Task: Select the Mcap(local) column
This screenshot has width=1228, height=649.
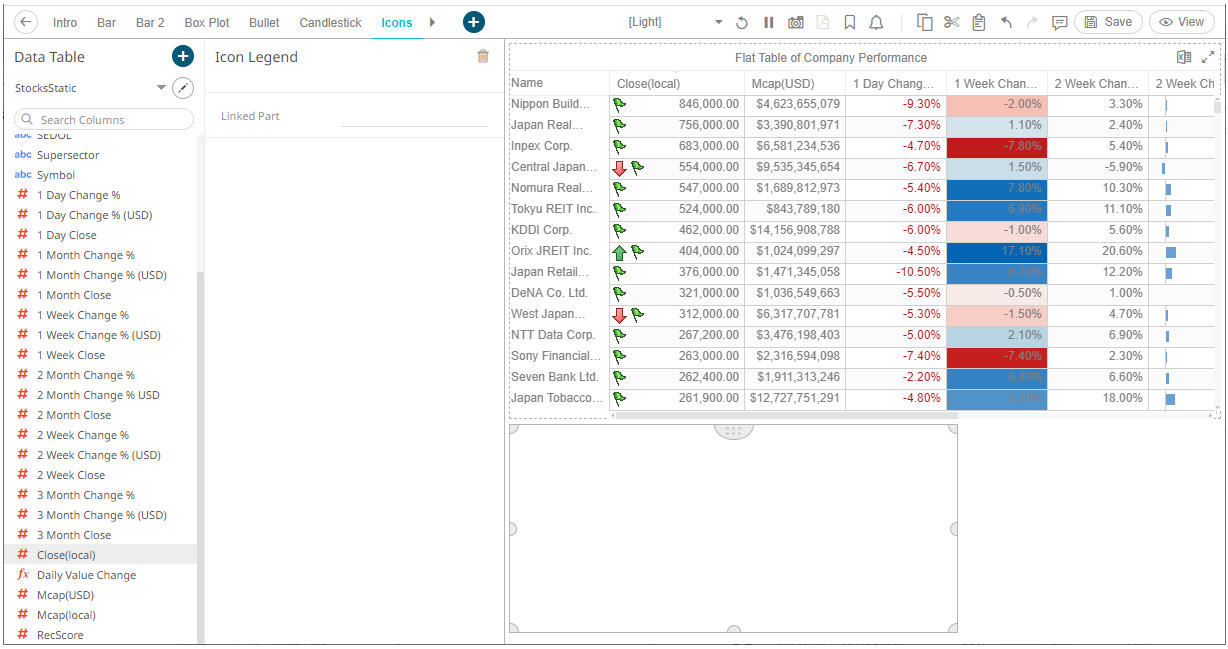Action: 66,615
